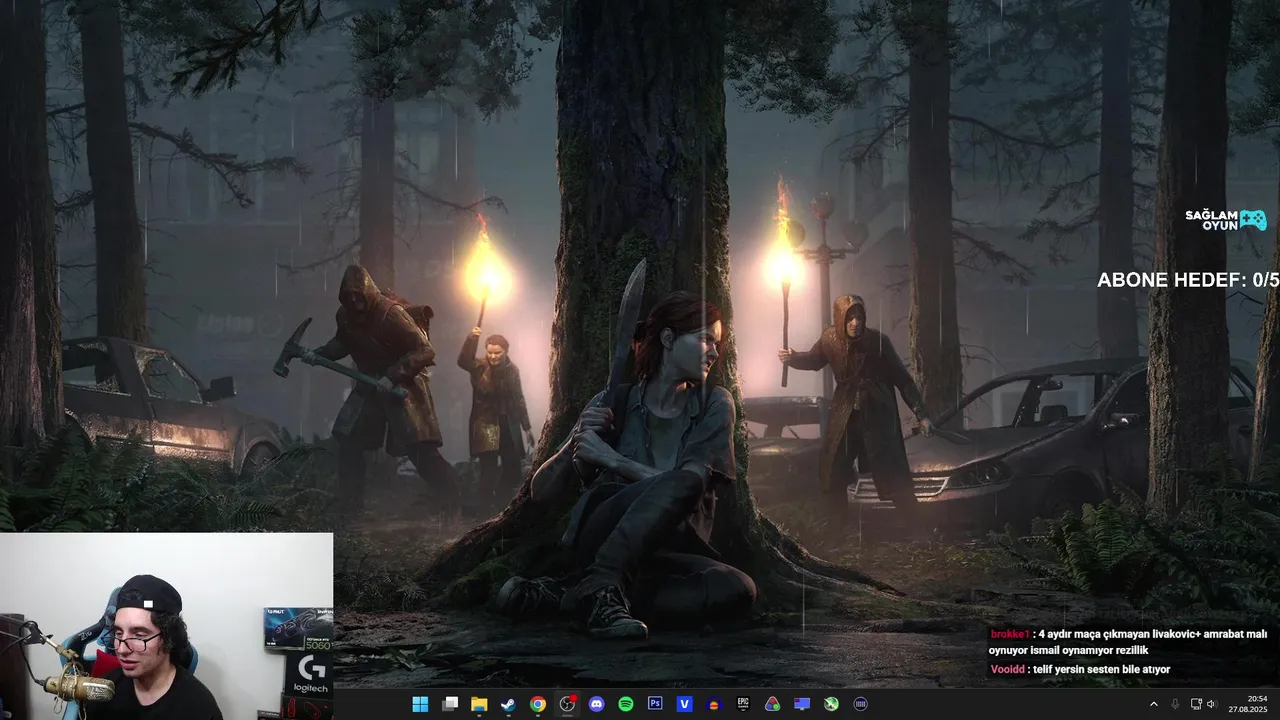Open the volume tray icon

(1211, 704)
